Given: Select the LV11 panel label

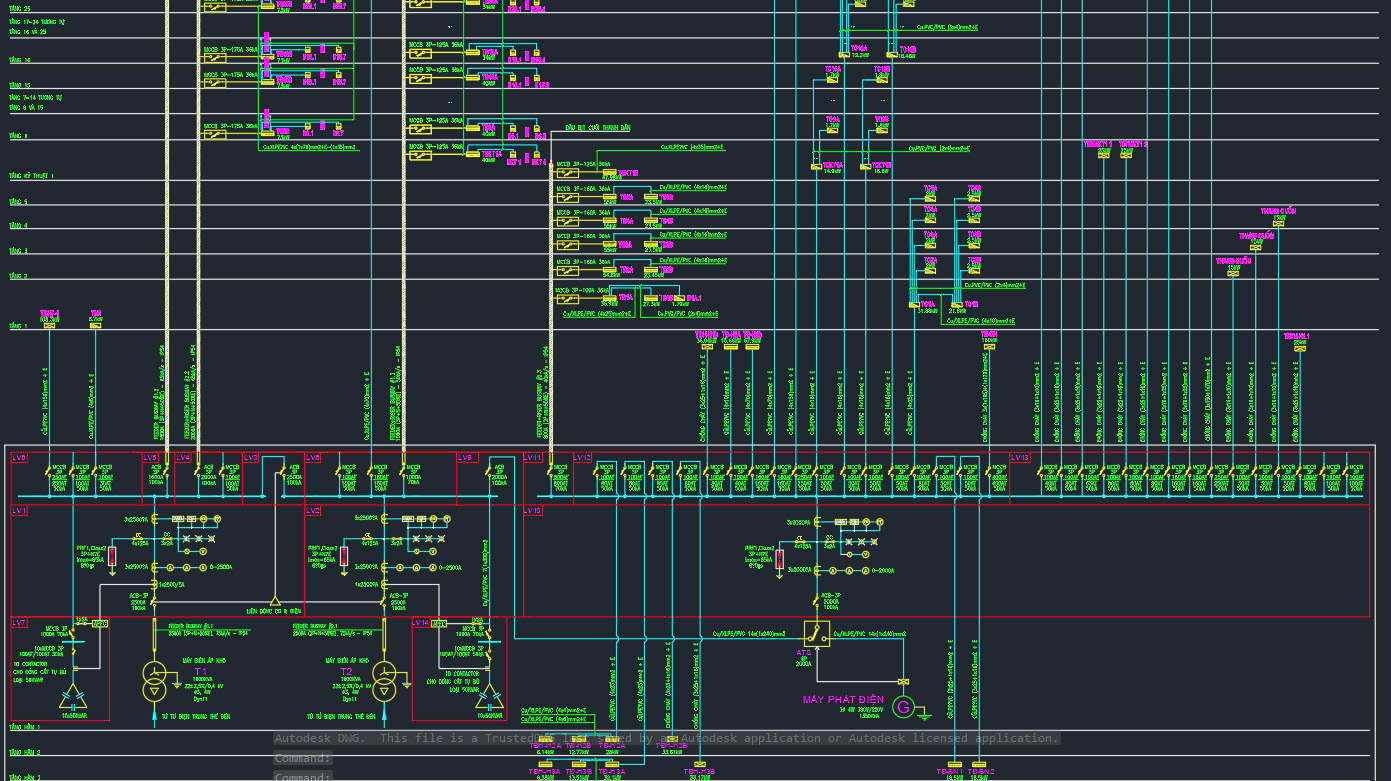Looking at the screenshot, I should (x=533, y=457).
